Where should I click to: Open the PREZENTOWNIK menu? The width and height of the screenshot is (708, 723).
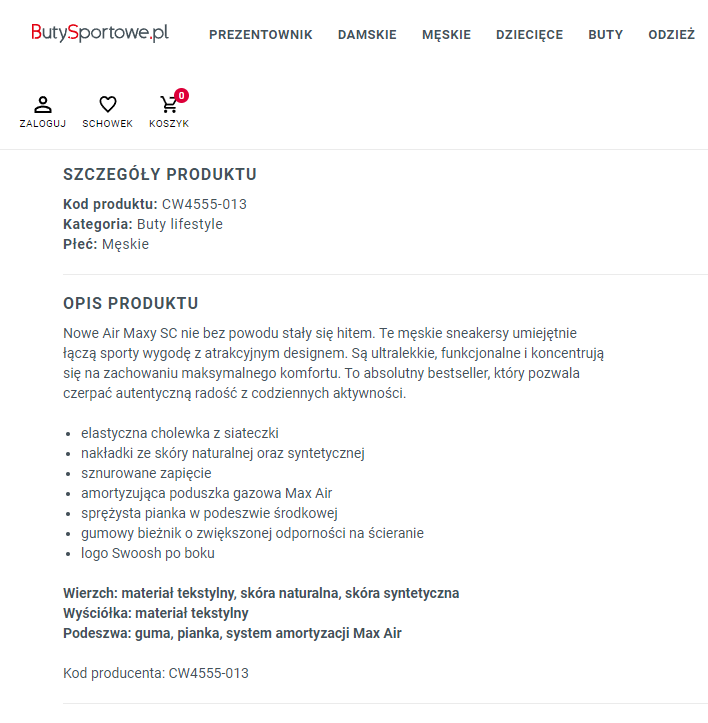coord(261,35)
